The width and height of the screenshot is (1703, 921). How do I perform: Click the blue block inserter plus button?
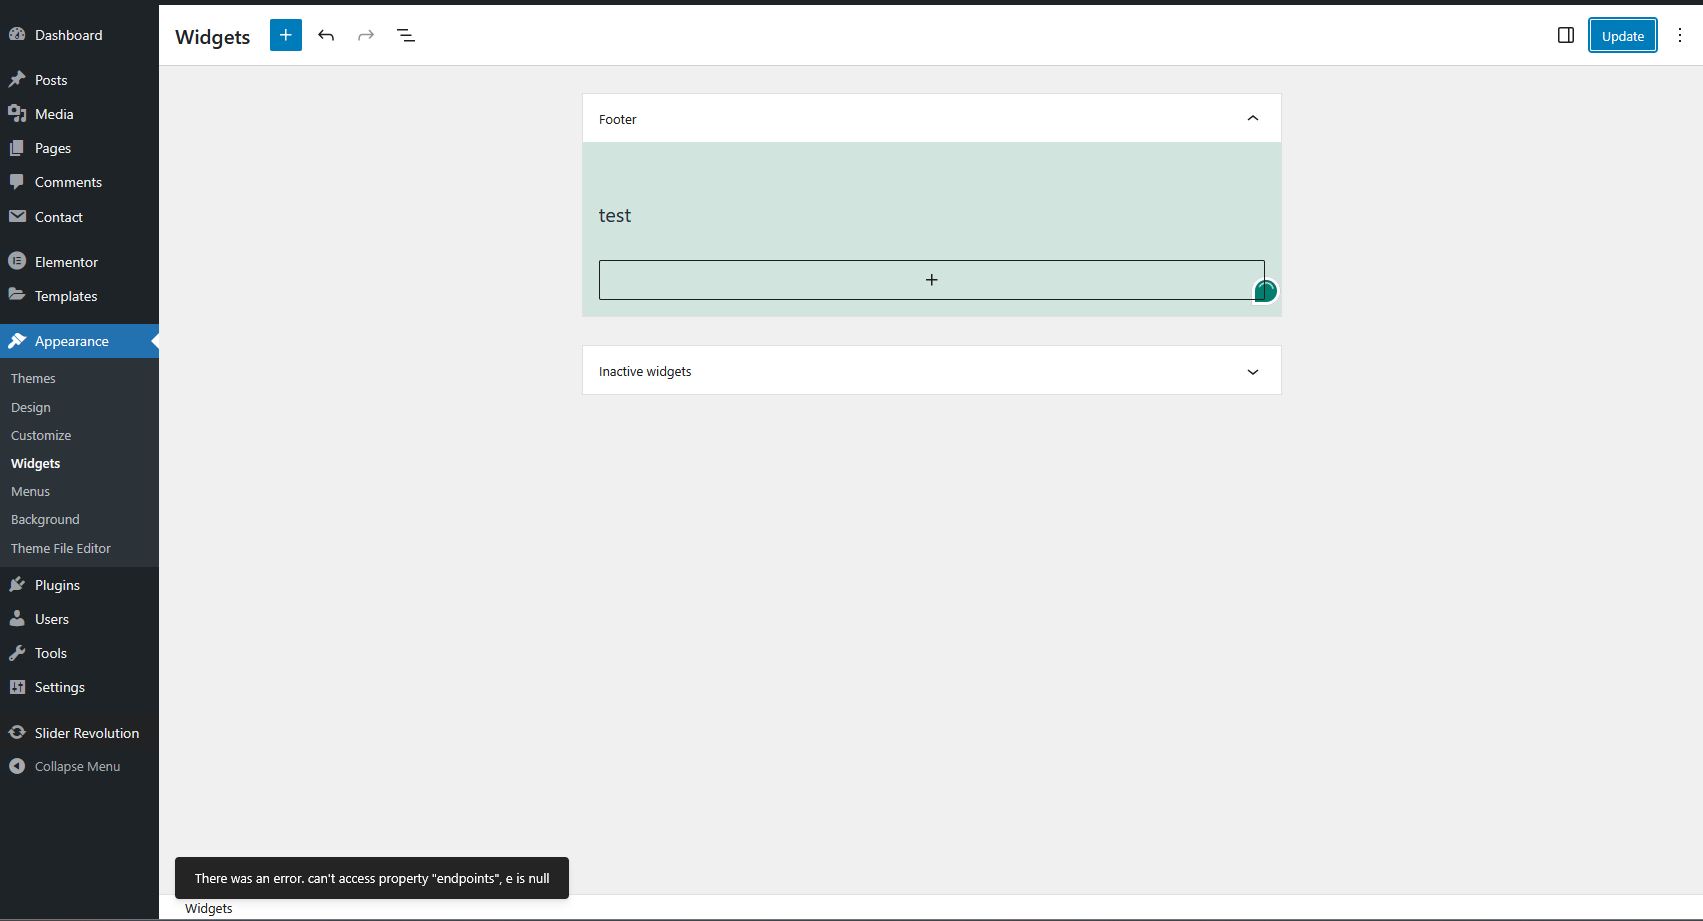(285, 35)
